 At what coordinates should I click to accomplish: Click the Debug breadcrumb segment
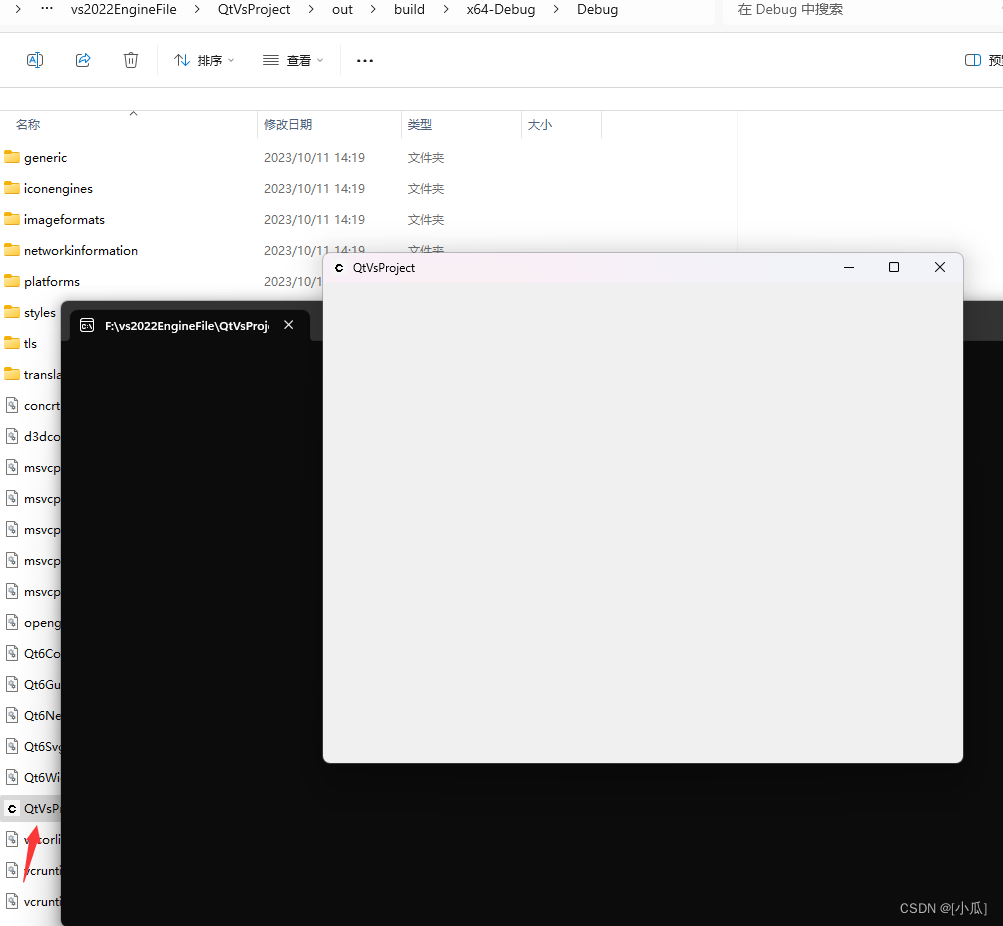(597, 10)
